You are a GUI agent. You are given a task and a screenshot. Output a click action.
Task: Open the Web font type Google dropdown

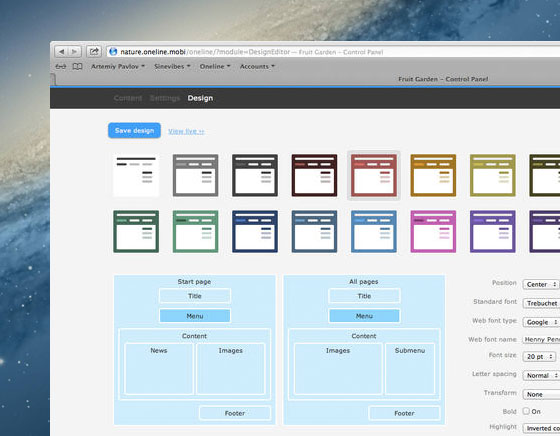click(x=541, y=322)
